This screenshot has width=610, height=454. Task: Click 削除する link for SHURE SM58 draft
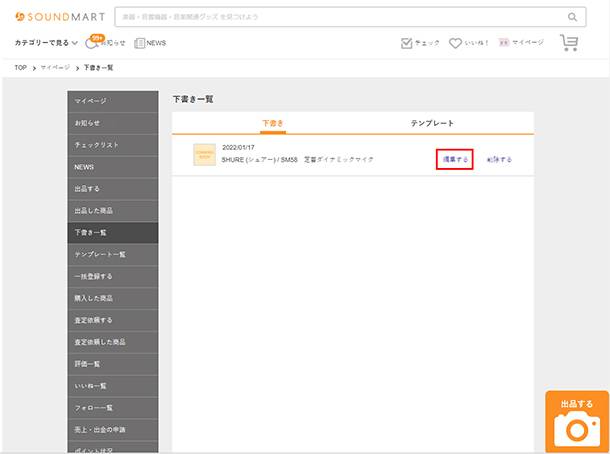coord(499,159)
